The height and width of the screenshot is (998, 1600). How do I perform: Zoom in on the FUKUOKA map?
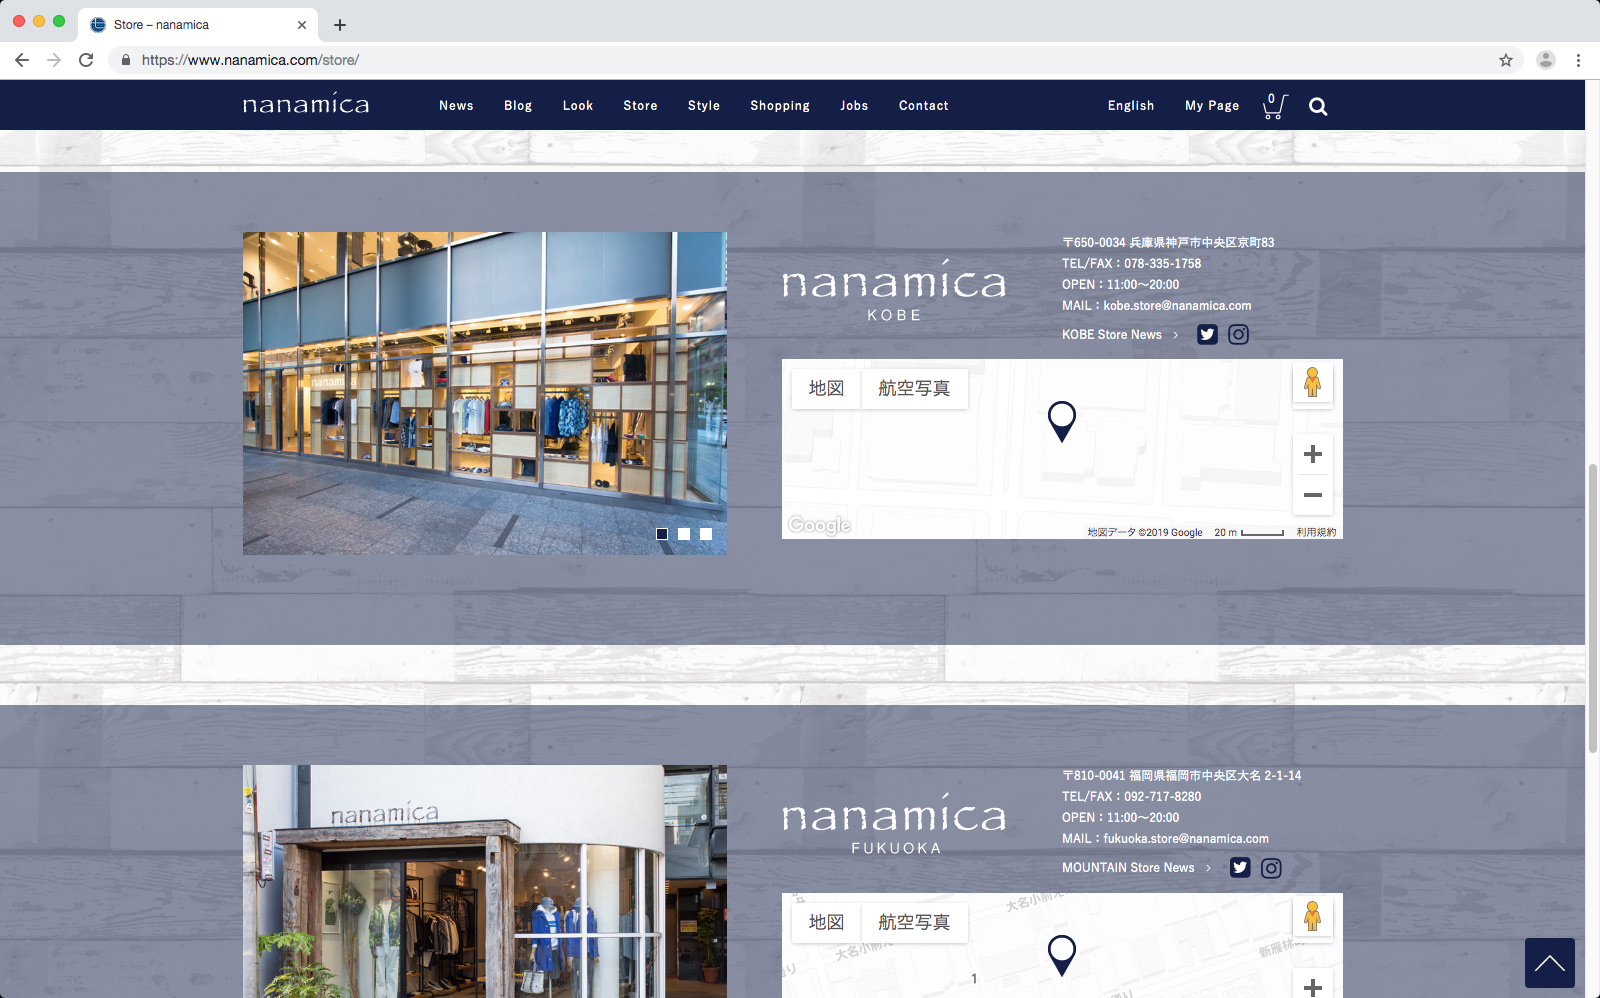[x=1313, y=987]
